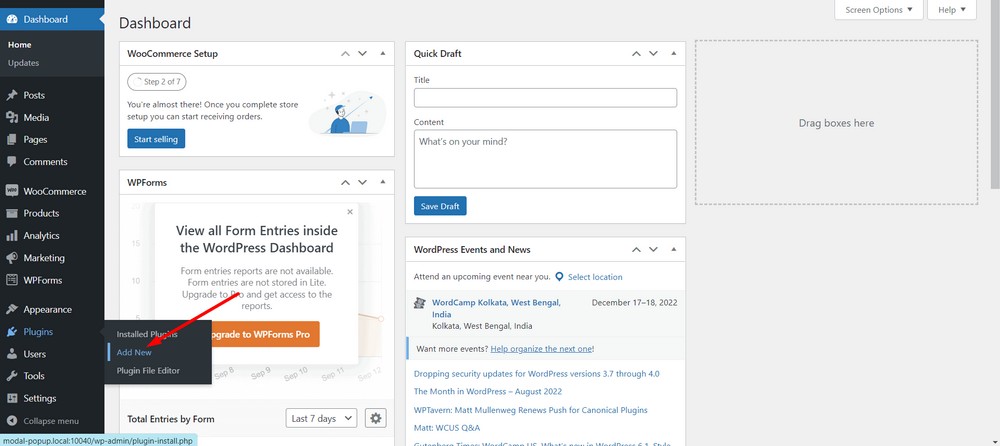Move Quick Draft box up
This screenshot has height=446, width=1000.
(636, 54)
